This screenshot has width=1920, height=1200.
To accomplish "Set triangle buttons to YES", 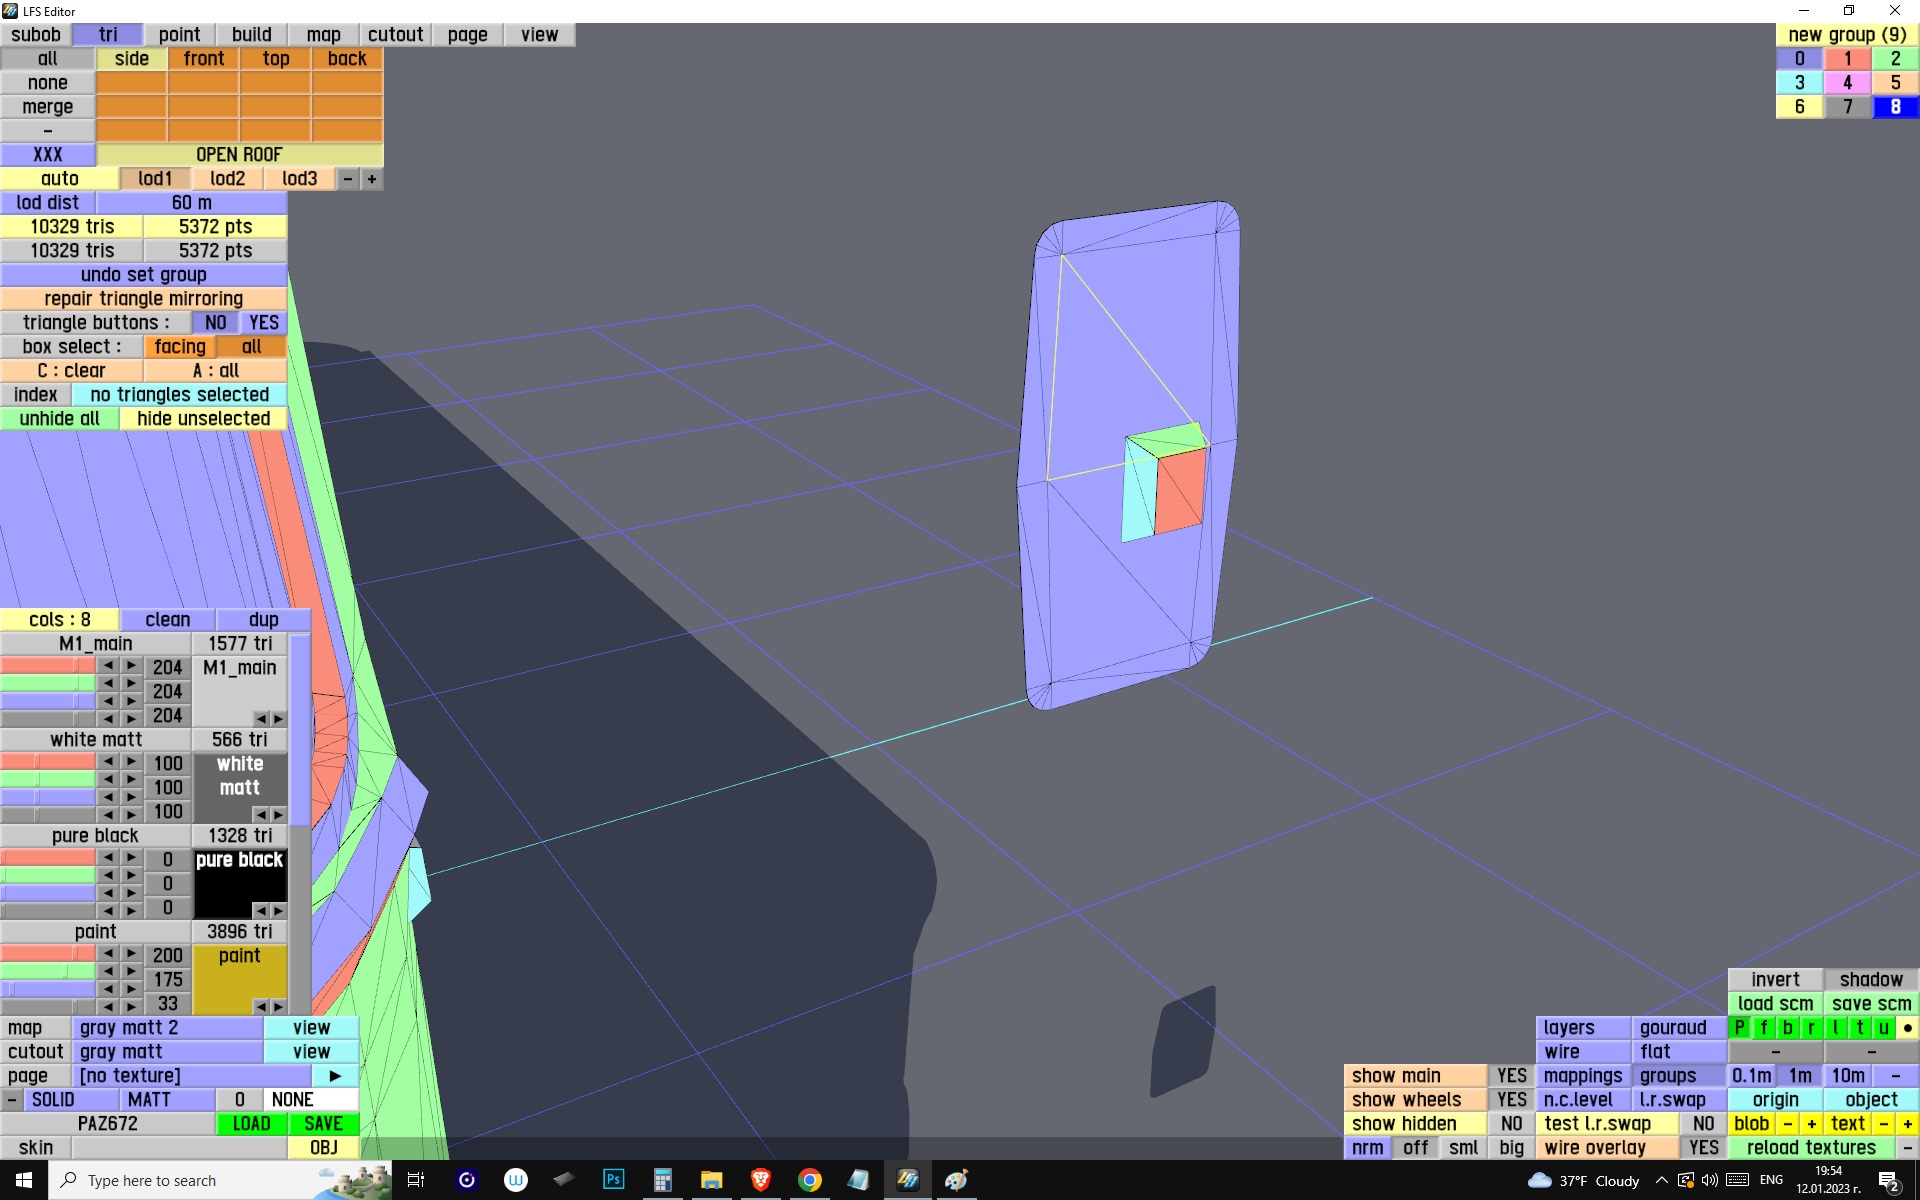I will pyautogui.click(x=264, y=323).
